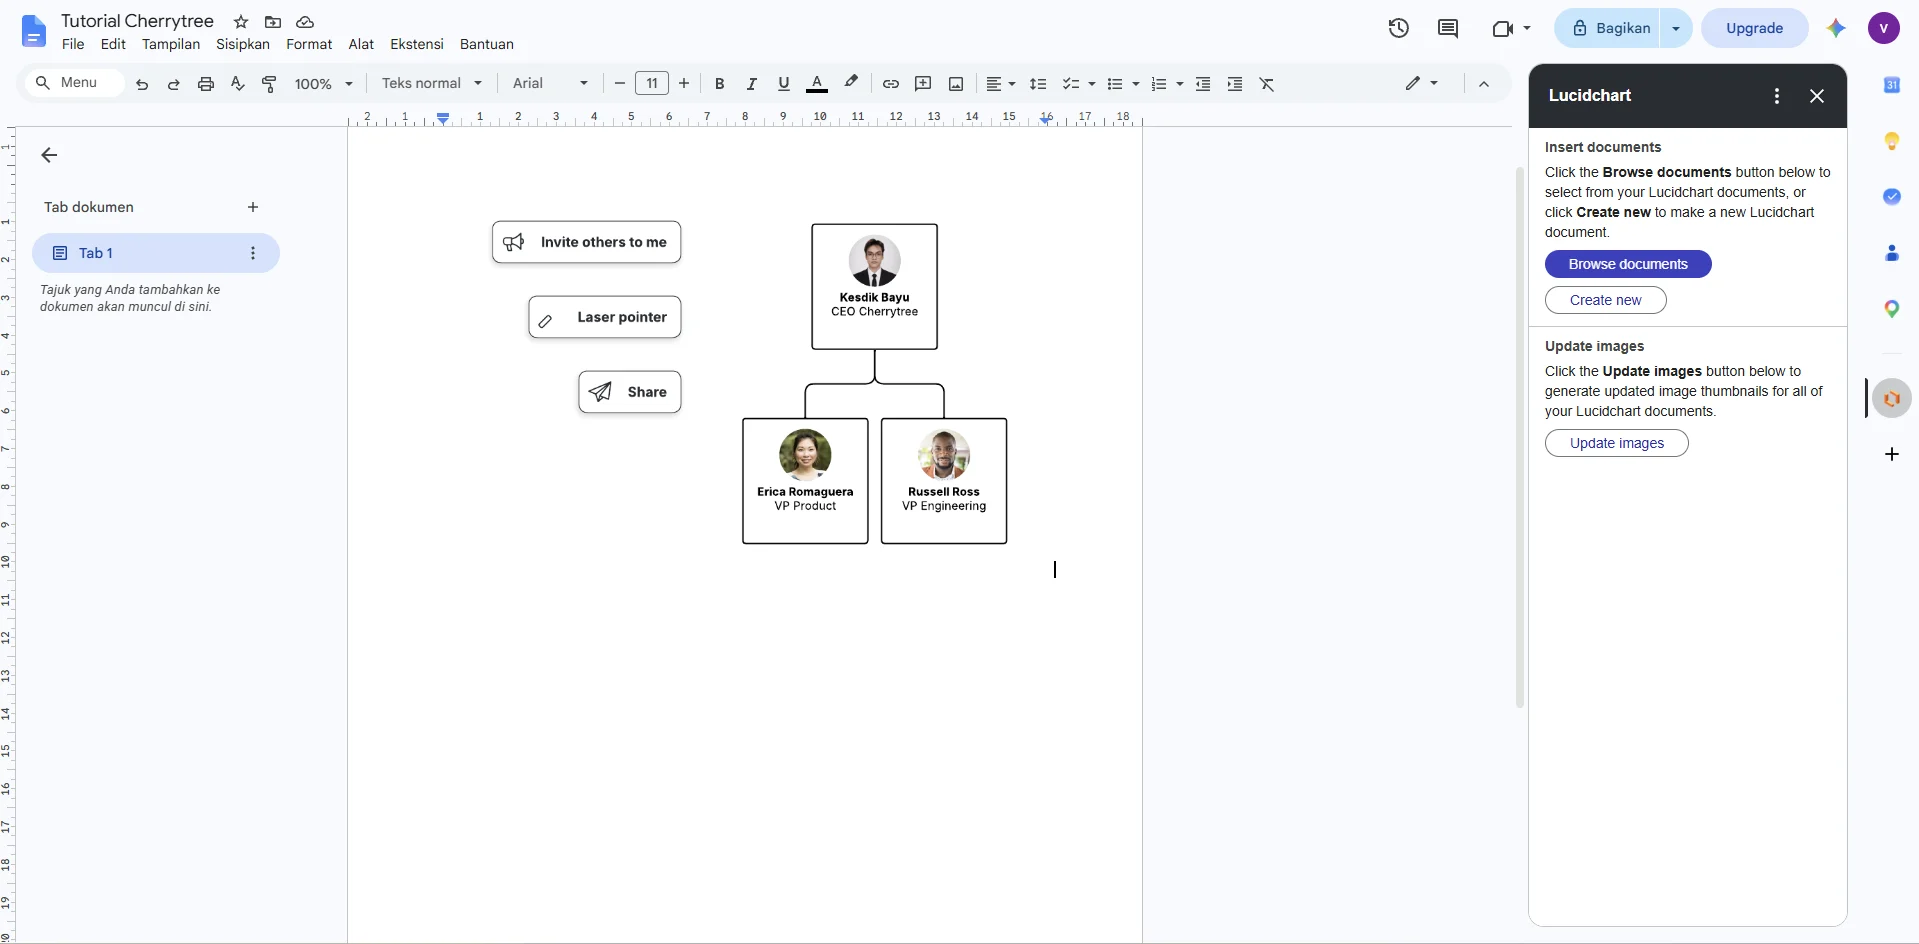Start a video call with camera icon
1919x944 pixels.
1503,28
